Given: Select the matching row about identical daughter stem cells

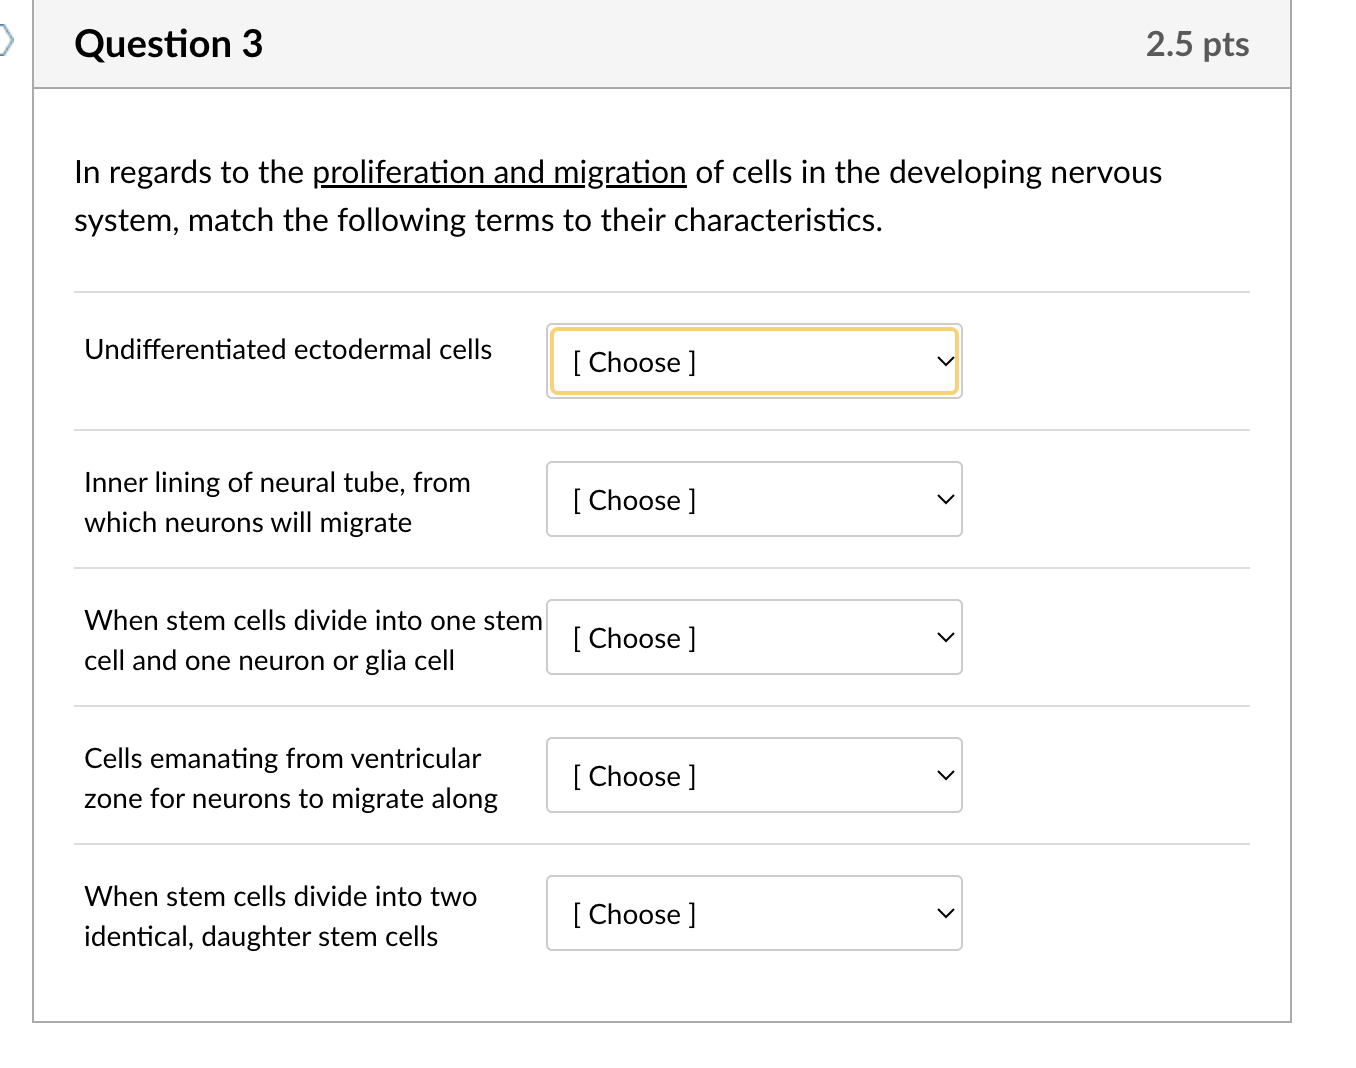Looking at the screenshot, I should (x=280, y=915).
